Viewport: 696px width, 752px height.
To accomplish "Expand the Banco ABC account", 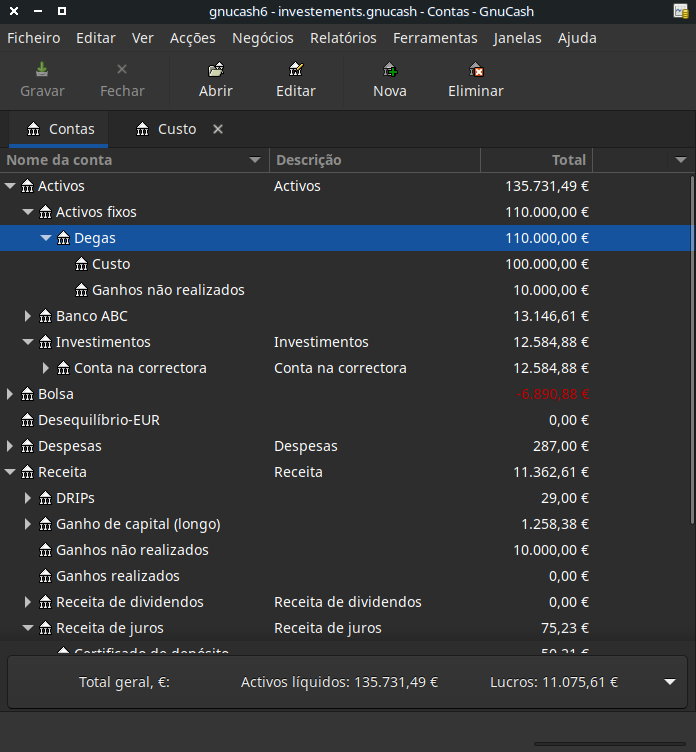I will pyautogui.click(x=28, y=316).
